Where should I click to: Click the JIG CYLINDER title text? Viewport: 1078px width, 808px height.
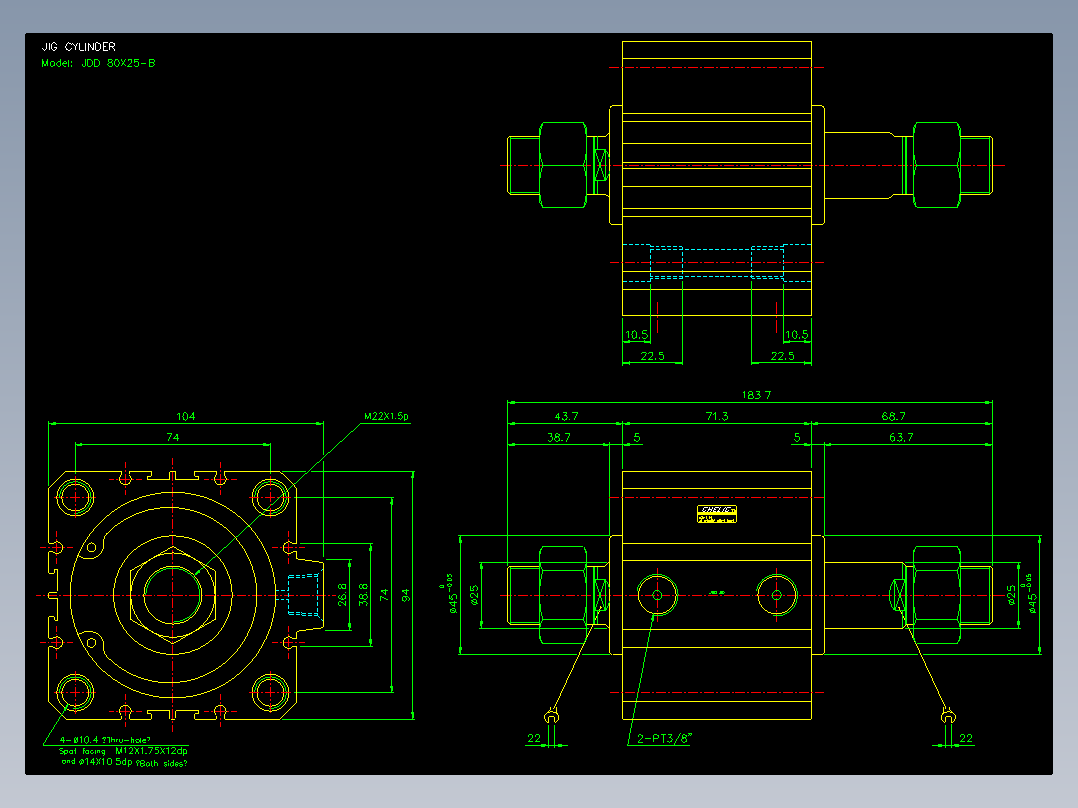[x=78, y=47]
